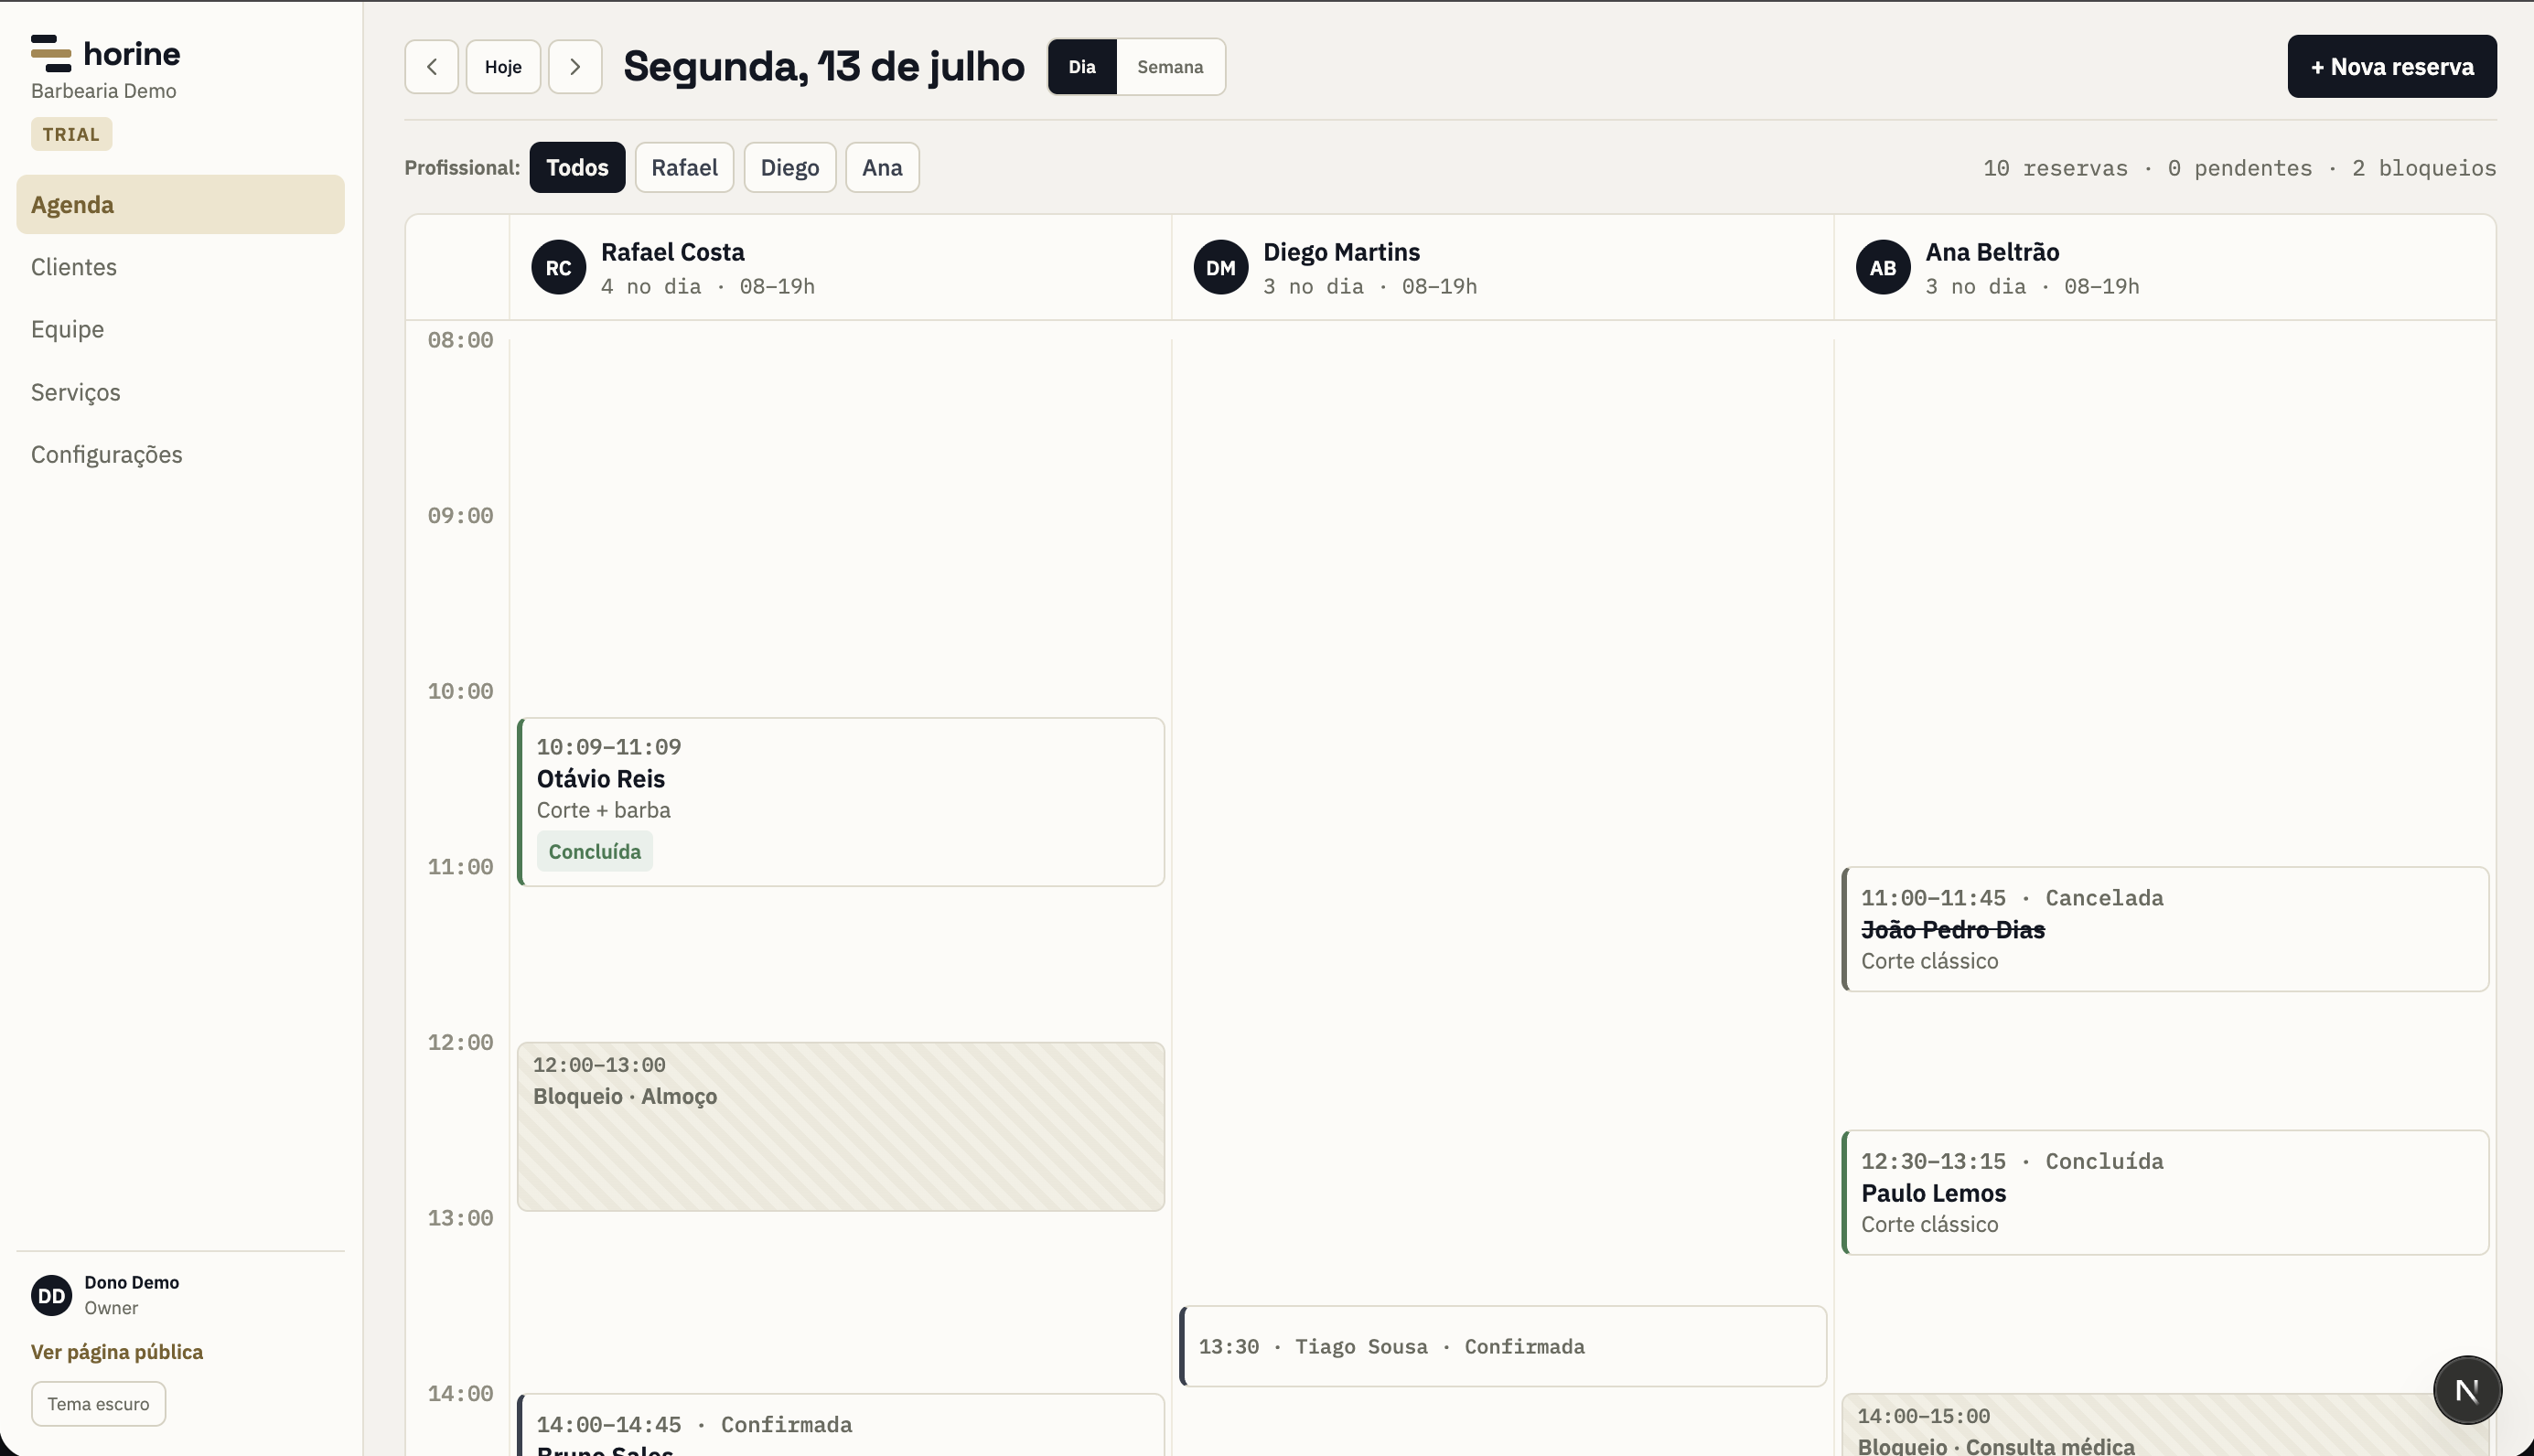Click the Segunda, 13 de julho heading

[x=824, y=66]
